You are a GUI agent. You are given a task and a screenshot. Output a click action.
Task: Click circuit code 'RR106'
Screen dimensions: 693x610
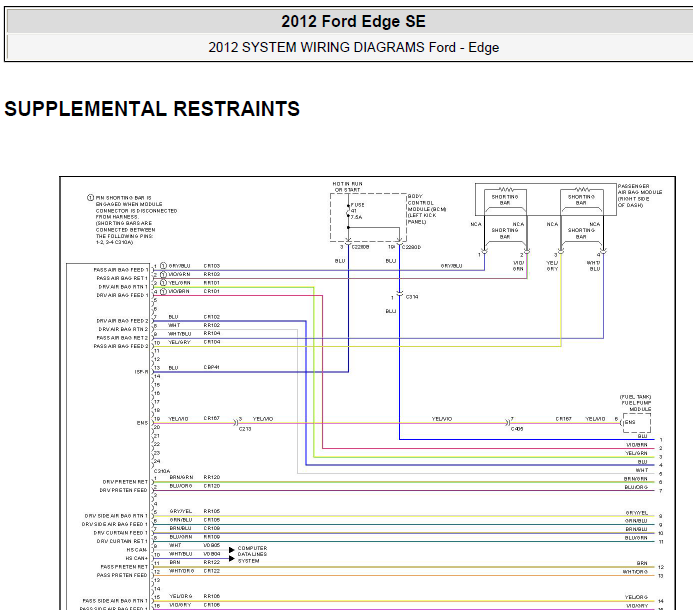[x=212, y=596]
